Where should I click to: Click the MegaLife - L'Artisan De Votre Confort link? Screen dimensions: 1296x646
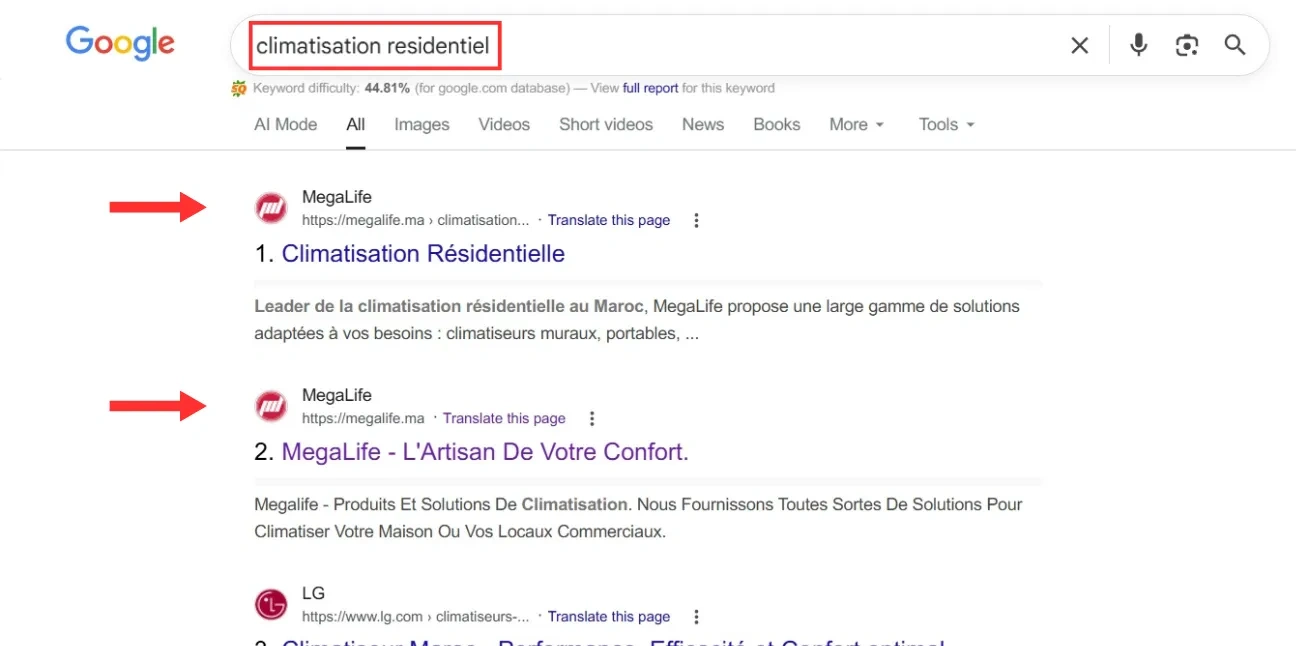tap(487, 451)
